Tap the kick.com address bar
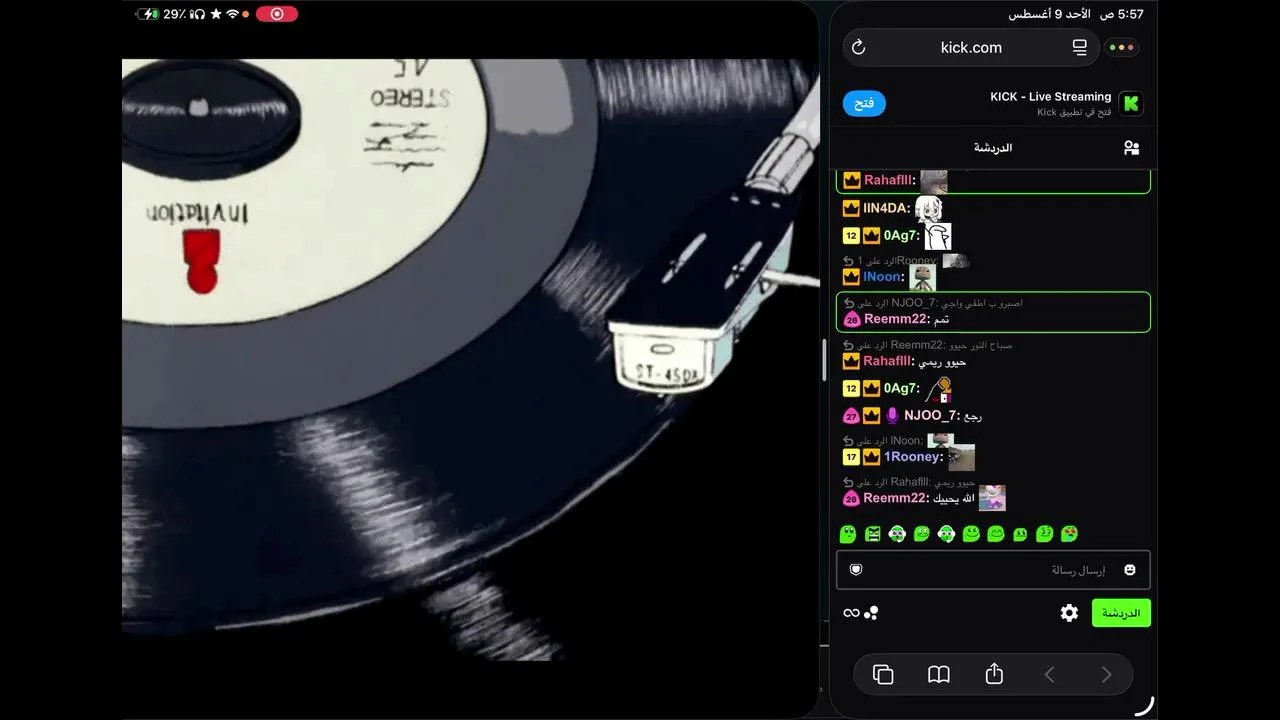Image resolution: width=1280 pixels, height=720 pixels. (x=971, y=47)
